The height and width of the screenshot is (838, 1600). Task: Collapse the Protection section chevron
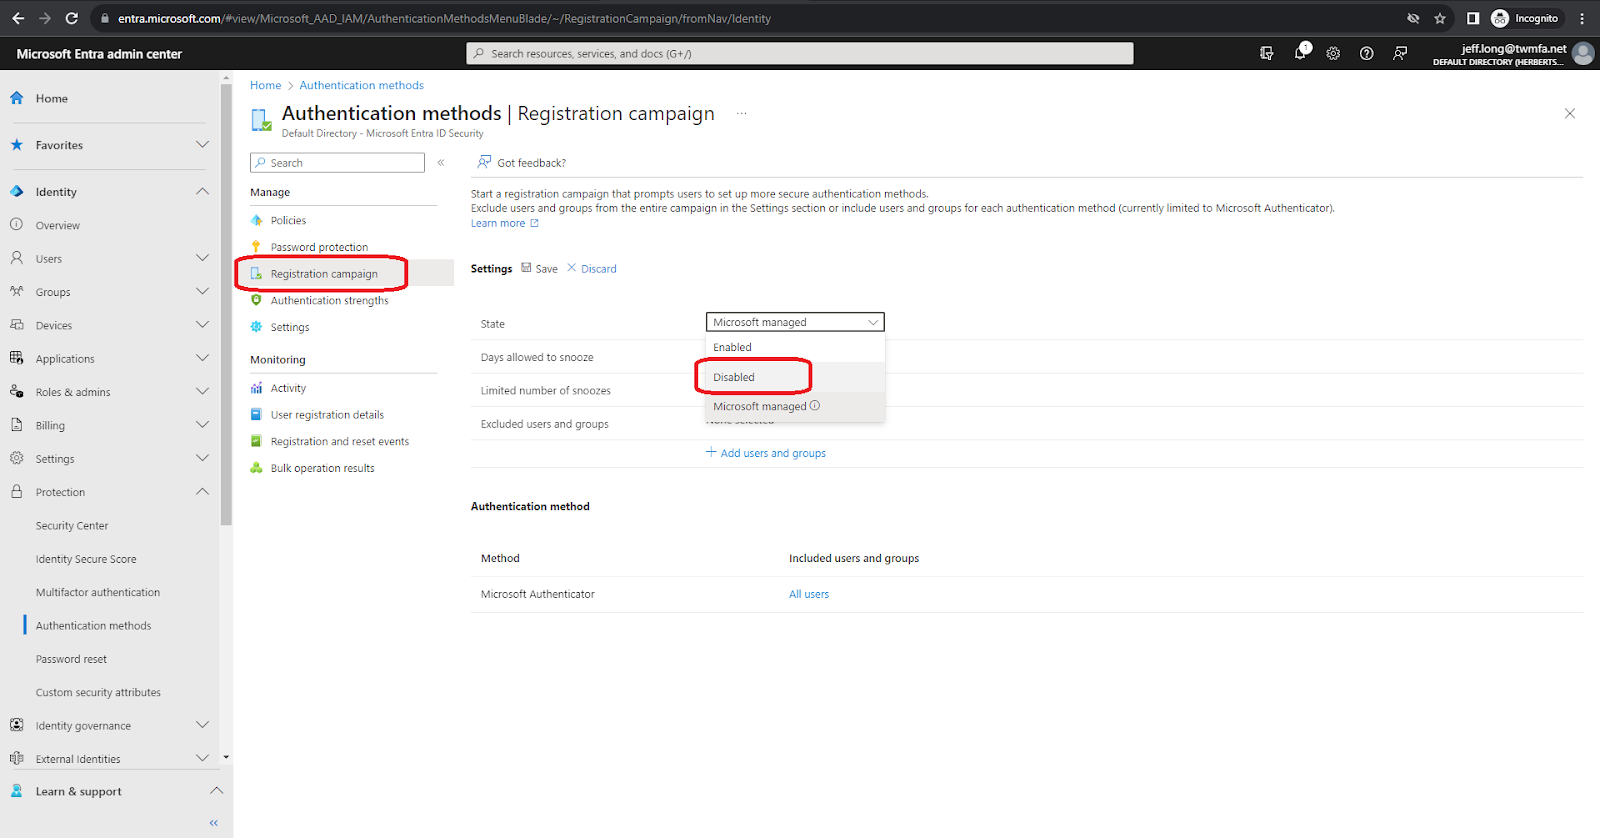click(202, 492)
